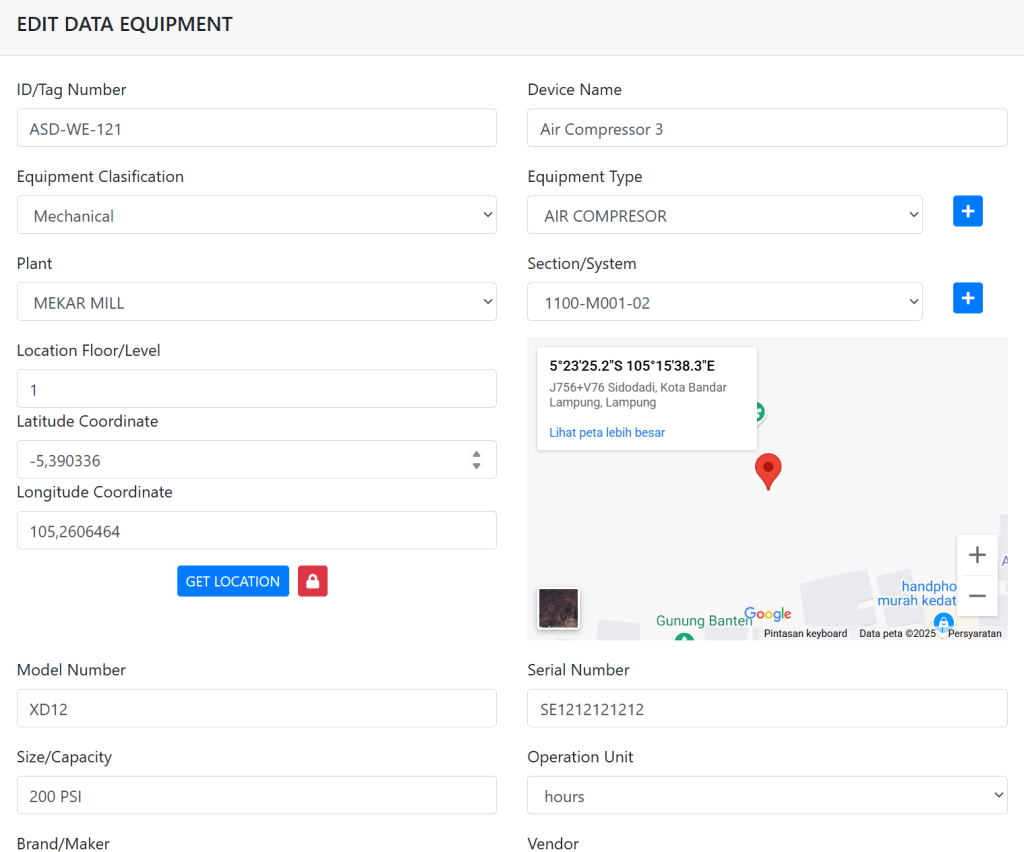The image size is (1024, 852).
Task: Zoom out on the map
Action: (x=977, y=596)
